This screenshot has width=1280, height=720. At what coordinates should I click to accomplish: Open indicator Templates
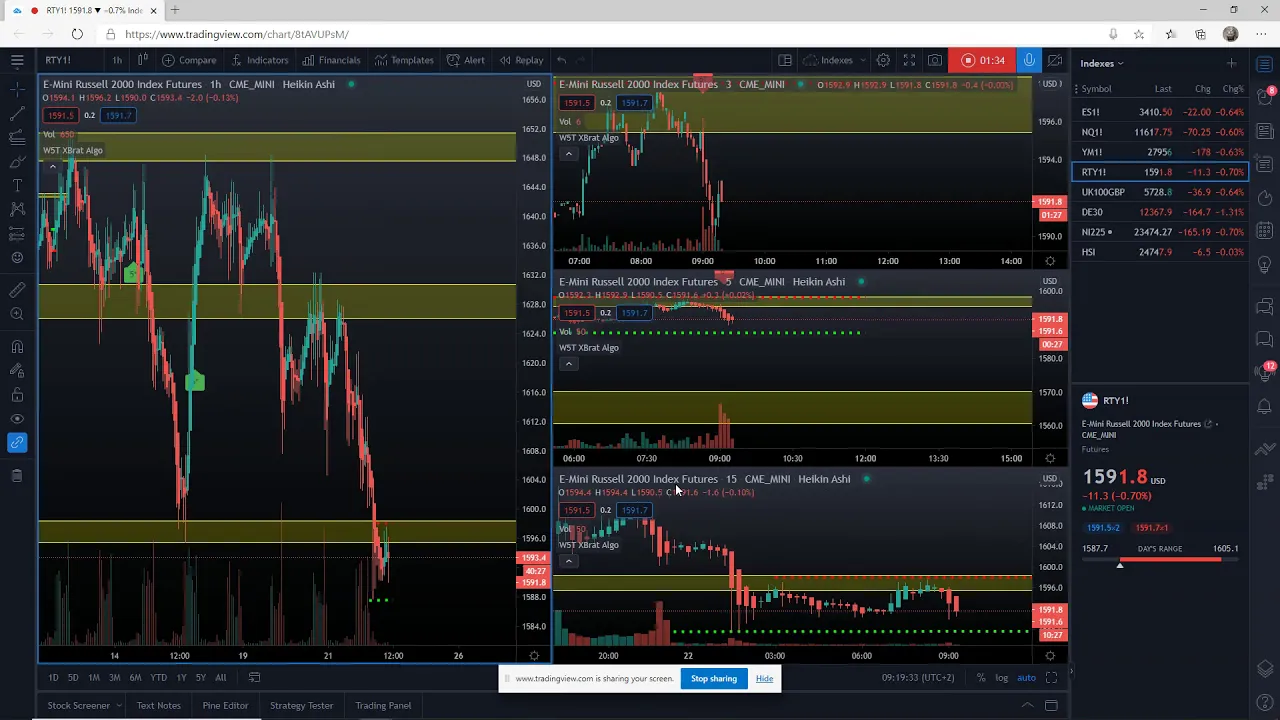(x=404, y=60)
